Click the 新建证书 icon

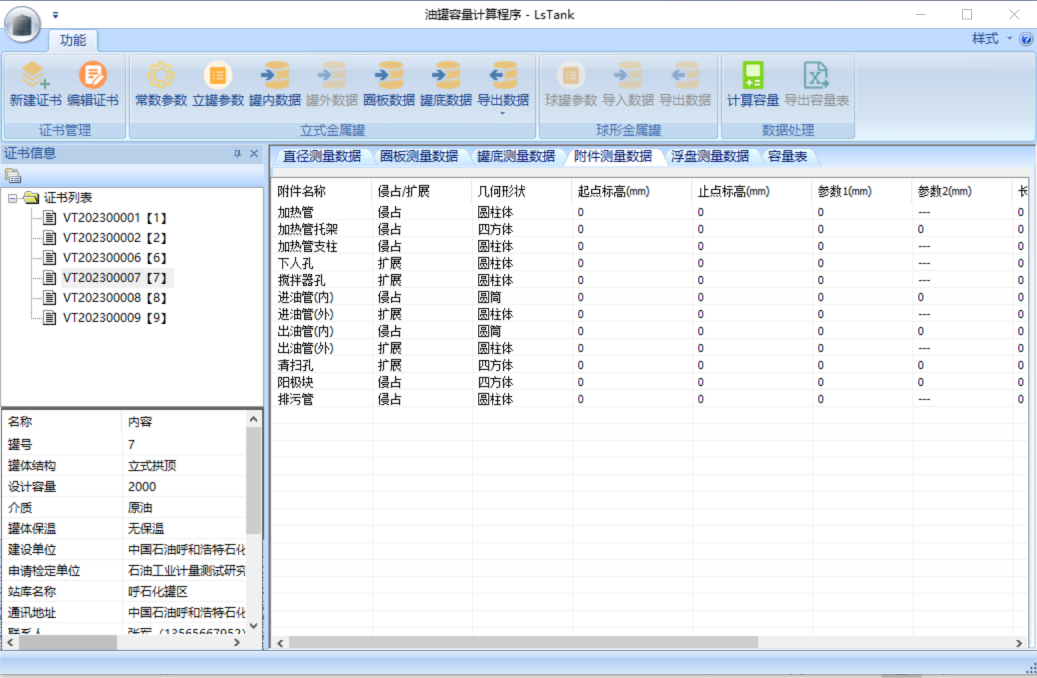point(35,75)
